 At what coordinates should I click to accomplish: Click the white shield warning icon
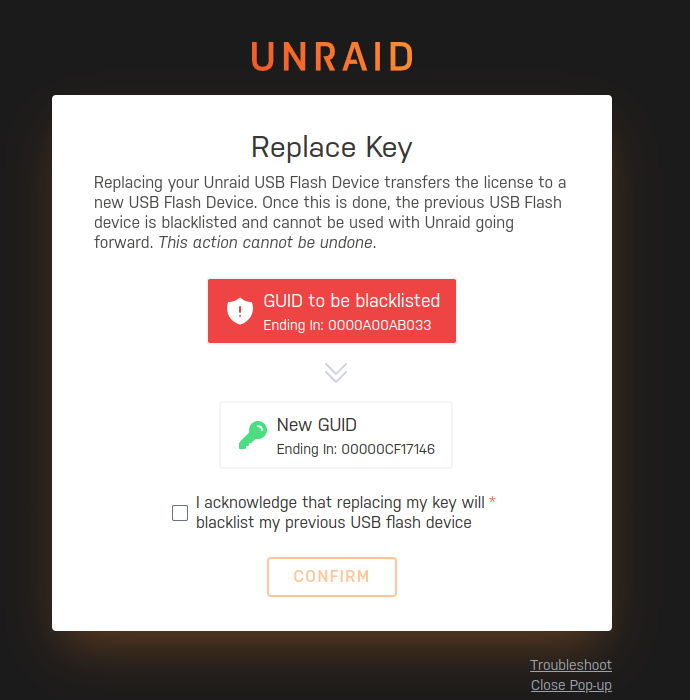(x=240, y=311)
